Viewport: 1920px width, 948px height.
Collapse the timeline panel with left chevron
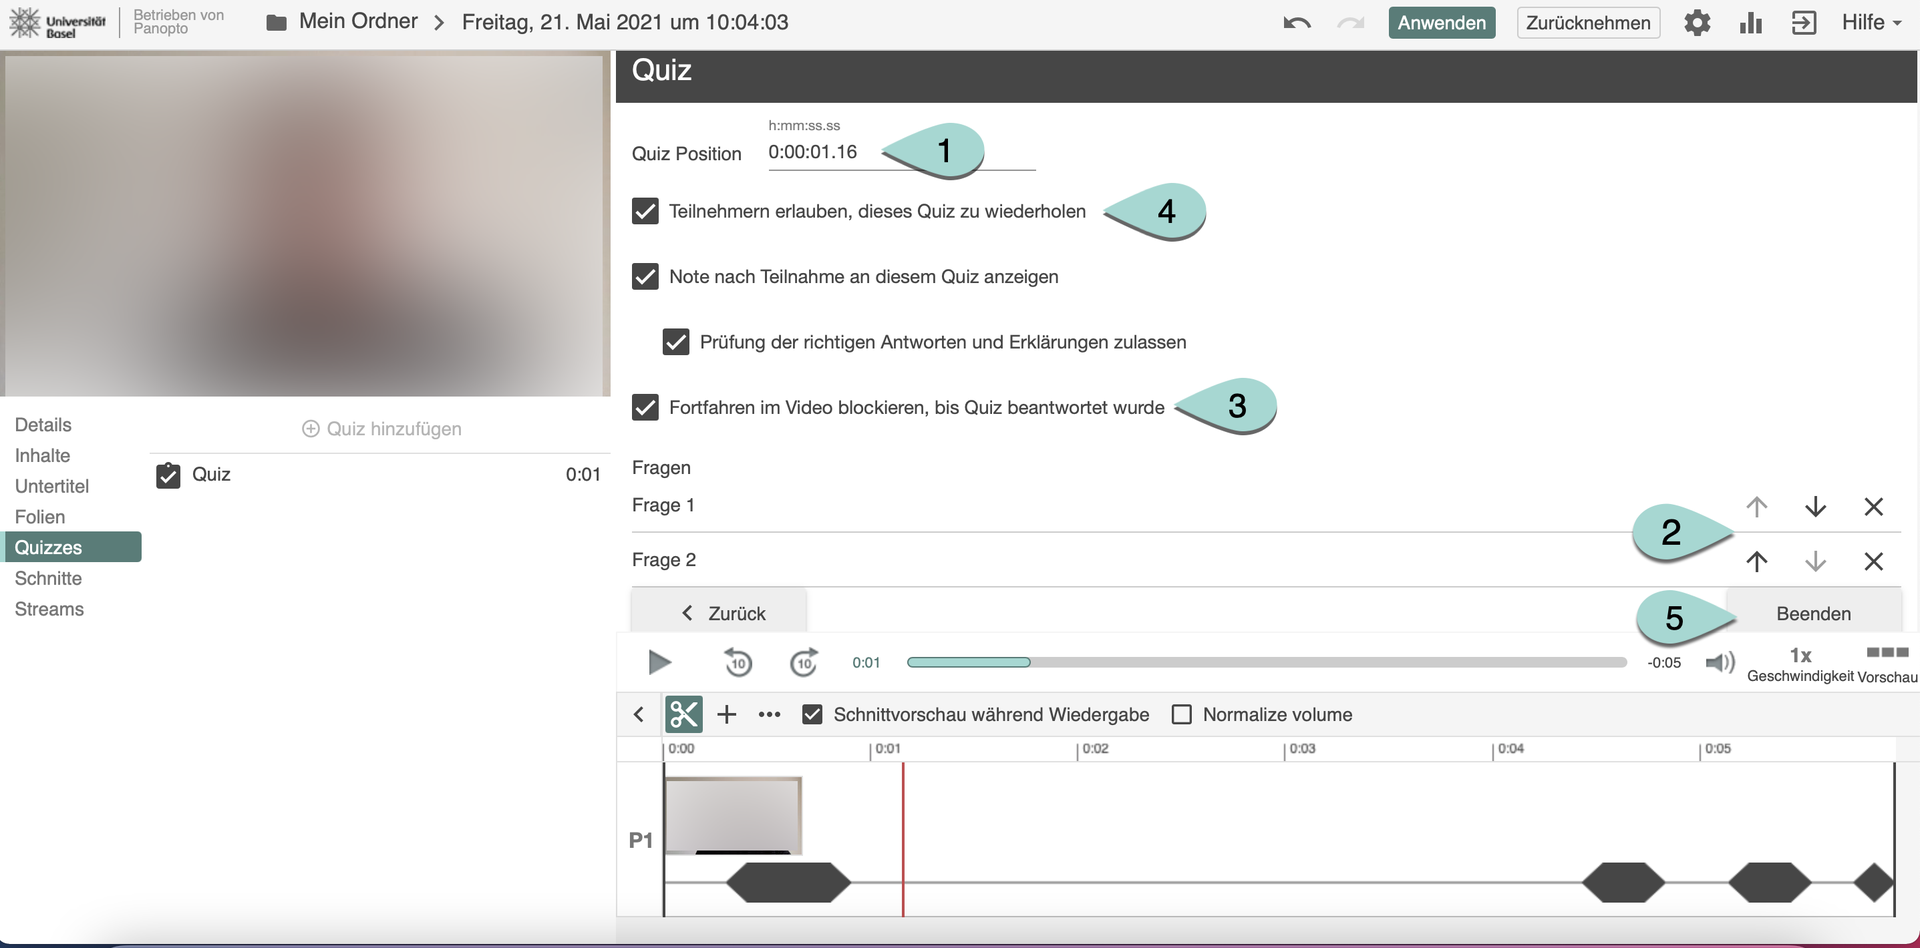tap(639, 714)
